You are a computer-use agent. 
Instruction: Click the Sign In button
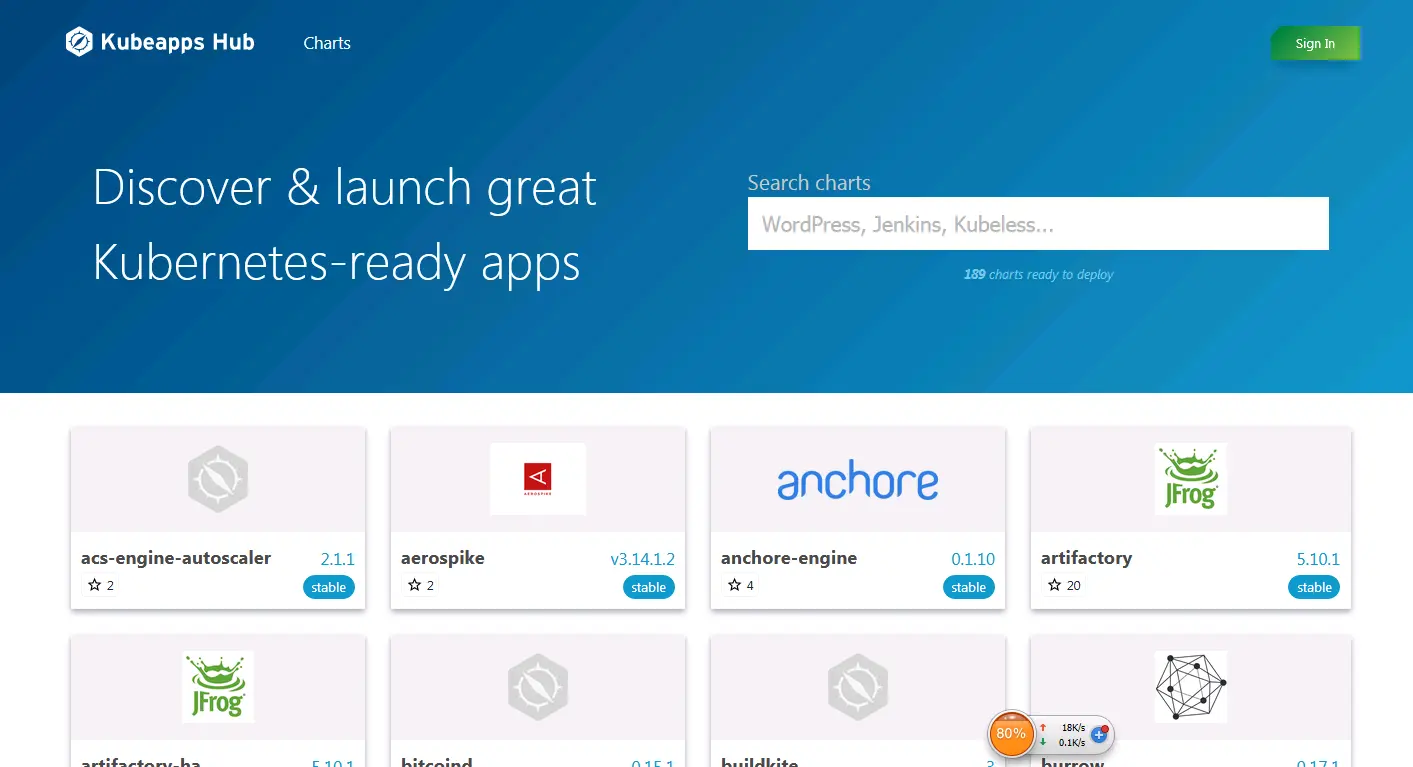(1315, 43)
